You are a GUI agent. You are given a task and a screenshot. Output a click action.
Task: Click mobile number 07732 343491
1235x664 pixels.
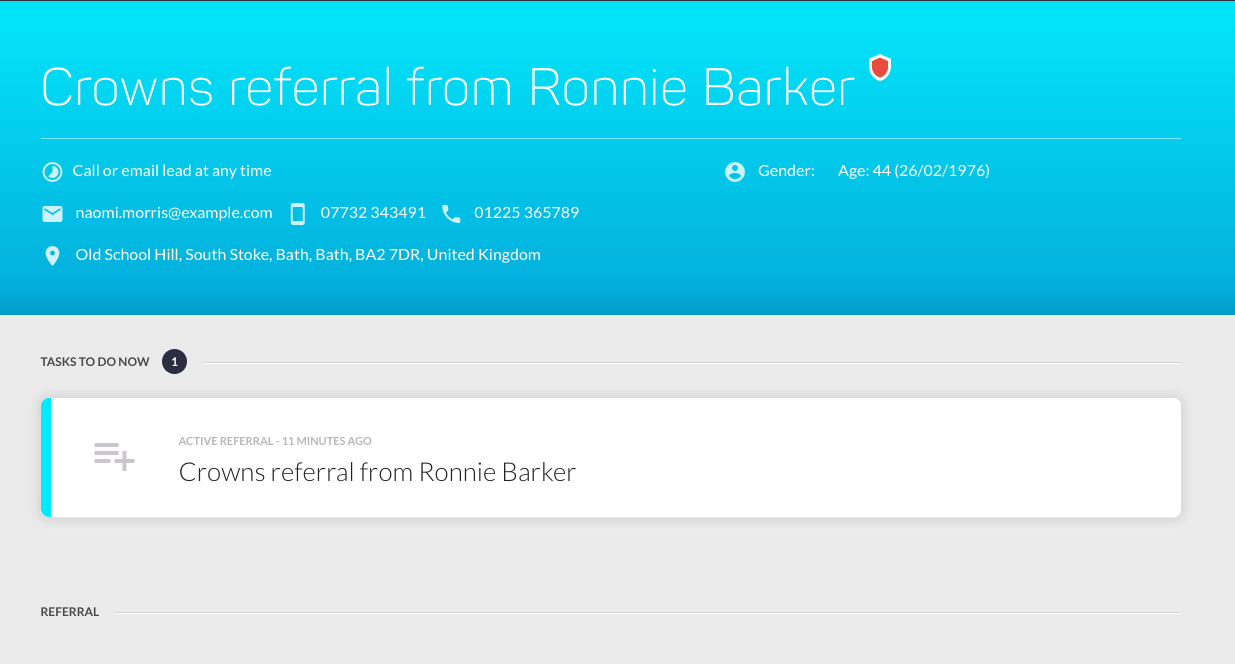click(x=373, y=213)
